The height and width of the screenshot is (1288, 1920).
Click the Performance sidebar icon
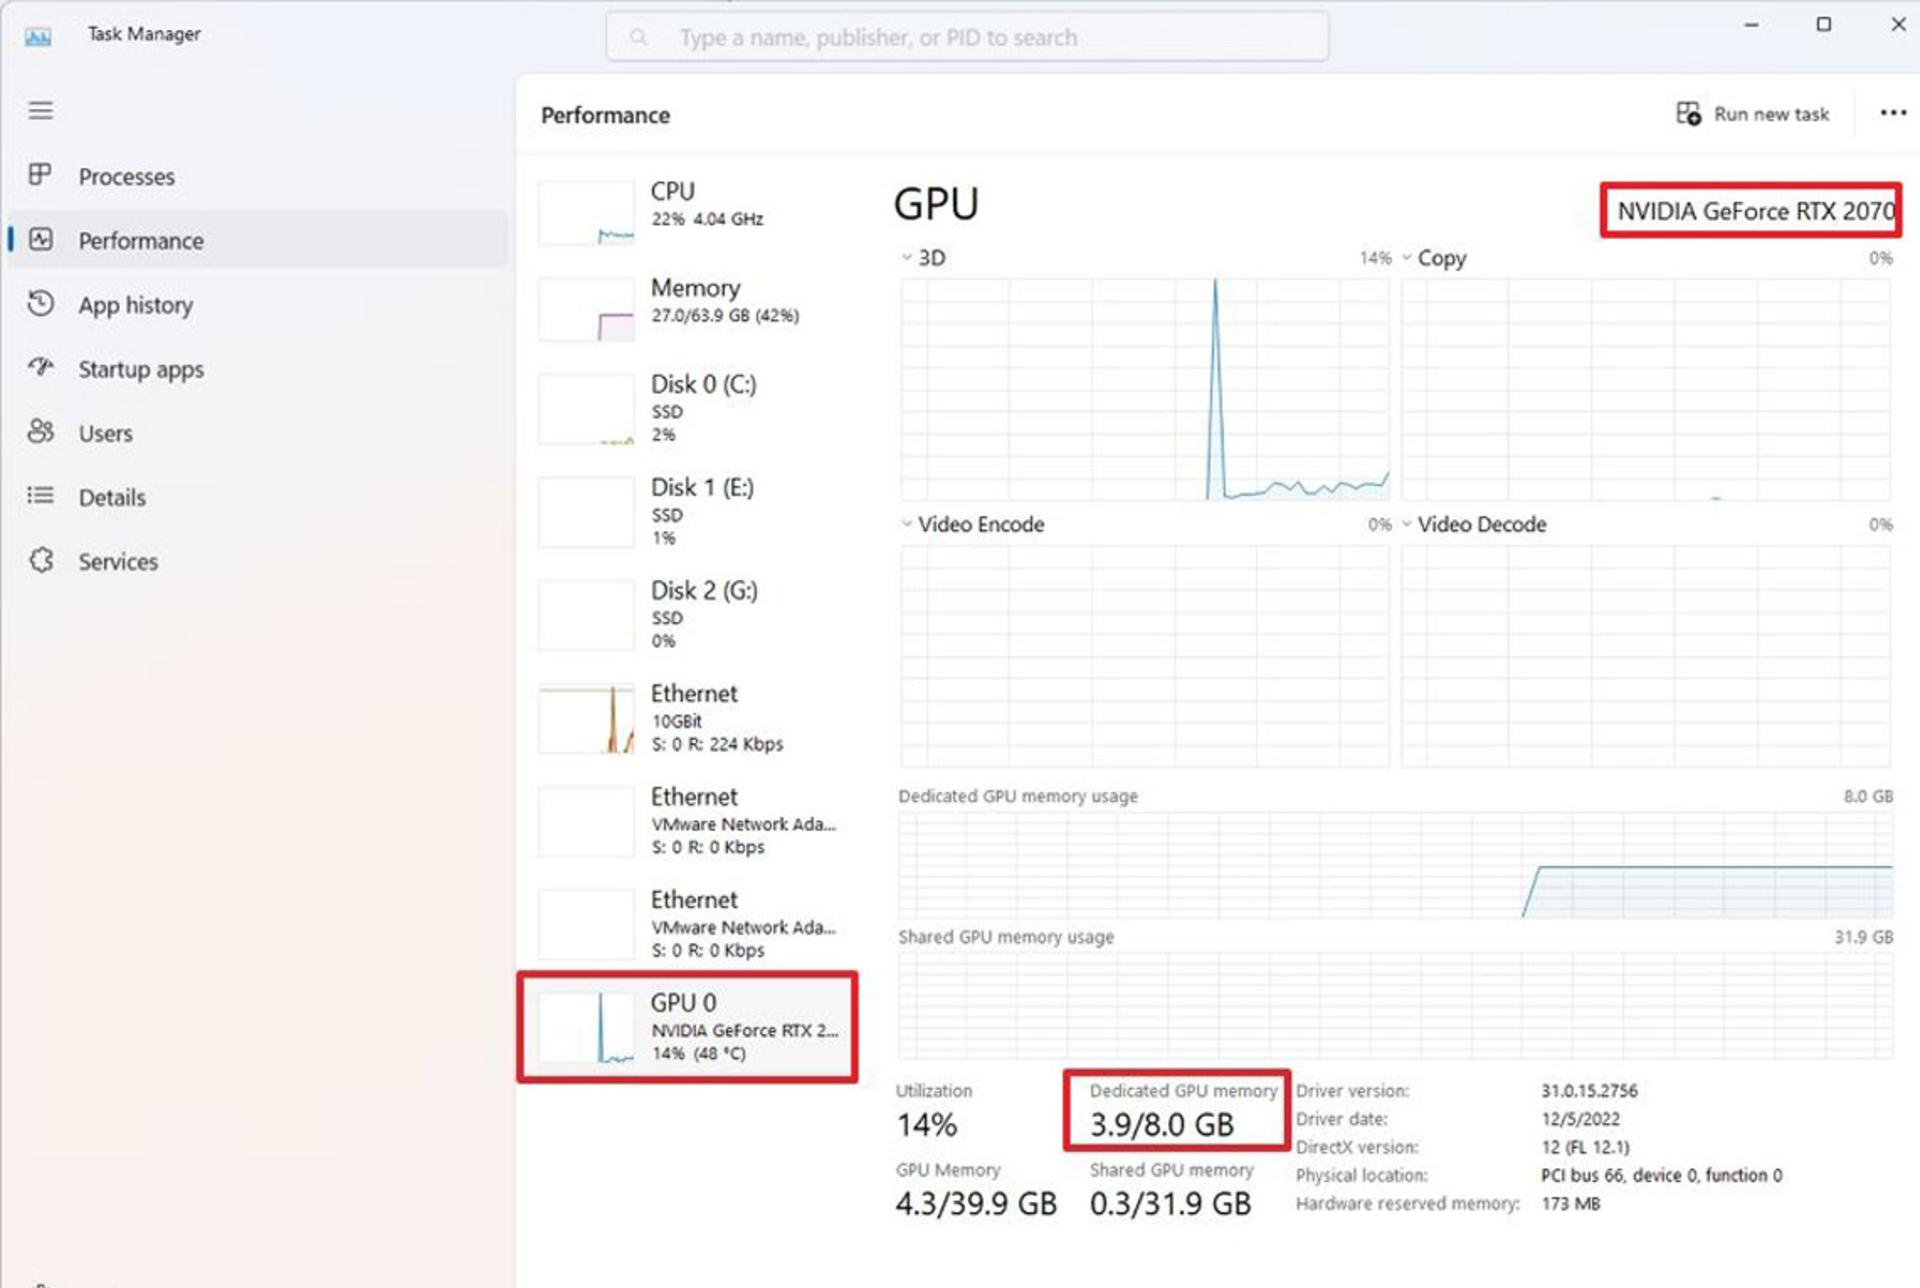[x=40, y=240]
